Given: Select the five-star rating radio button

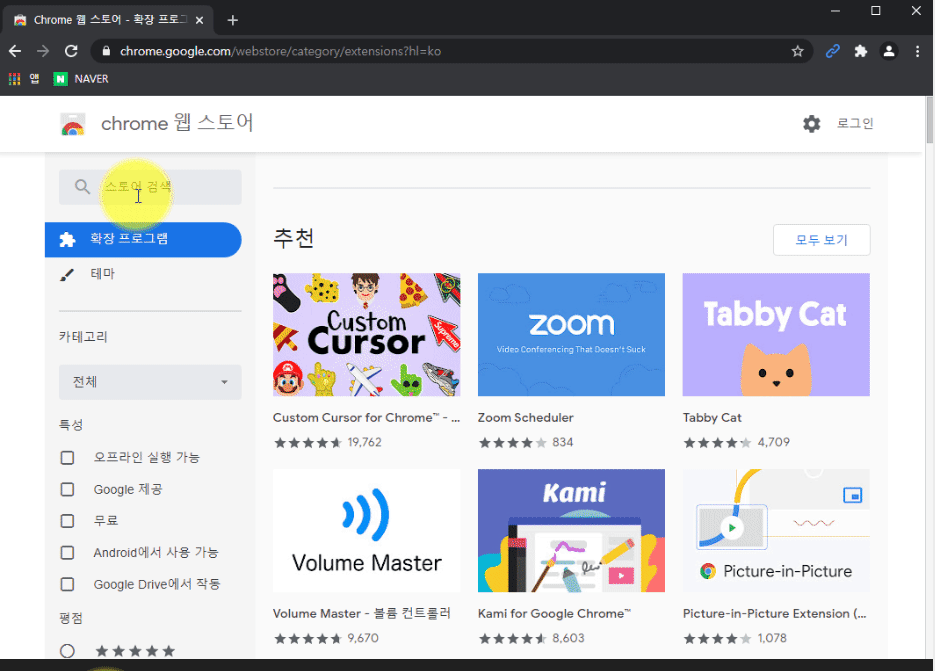Looking at the screenshot, I should pos(67,651).
